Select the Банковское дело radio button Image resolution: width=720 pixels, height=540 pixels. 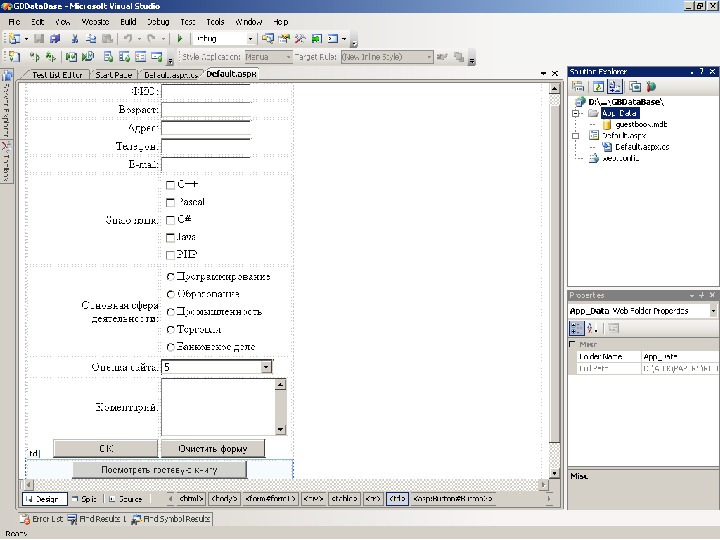point(171,347)
